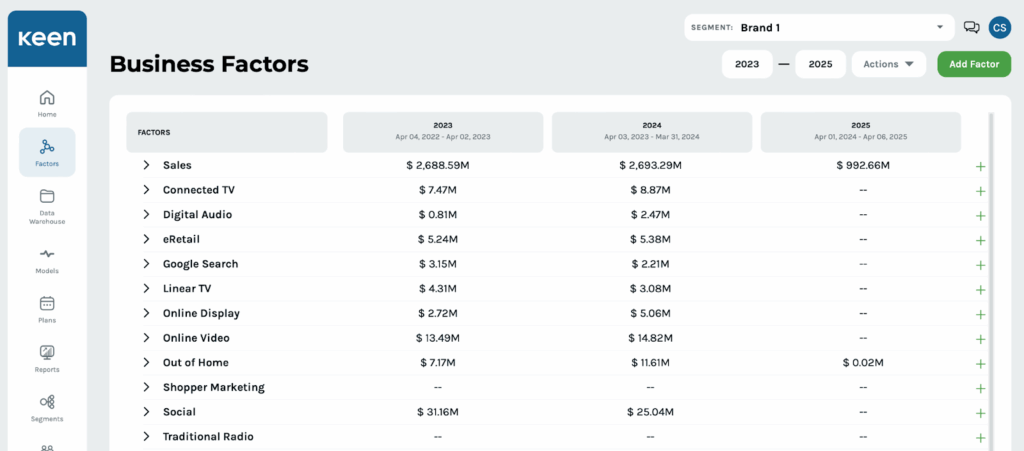This screenshot has width=1024, height=451.
Task: Click the plus icon in Out of Home row
Action: pos(980,364)
